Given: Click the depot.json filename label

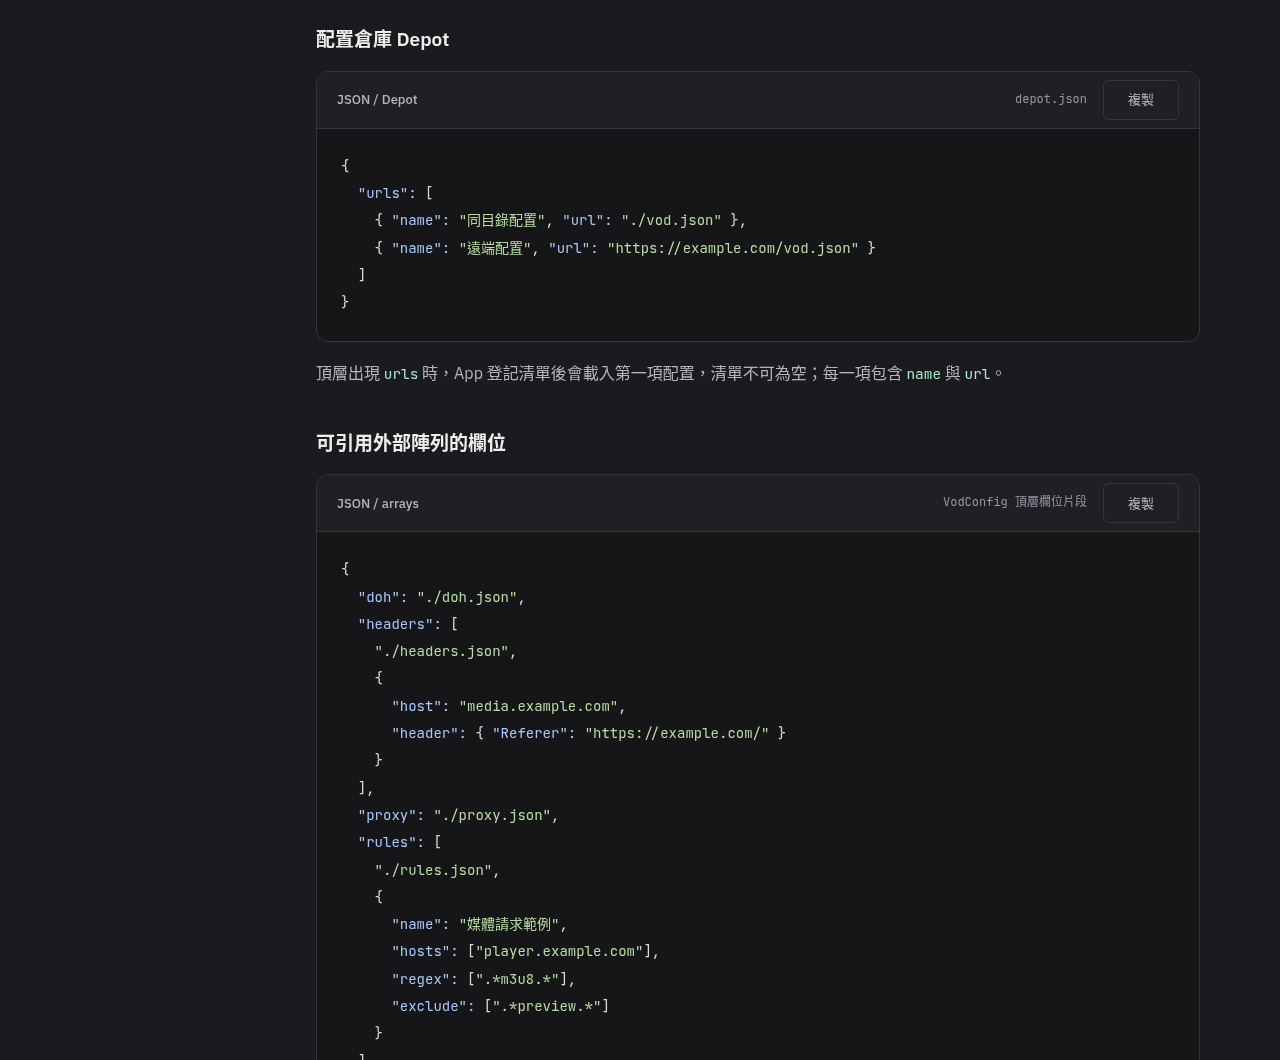Looking at the screenshot, I should (1050, 99).
